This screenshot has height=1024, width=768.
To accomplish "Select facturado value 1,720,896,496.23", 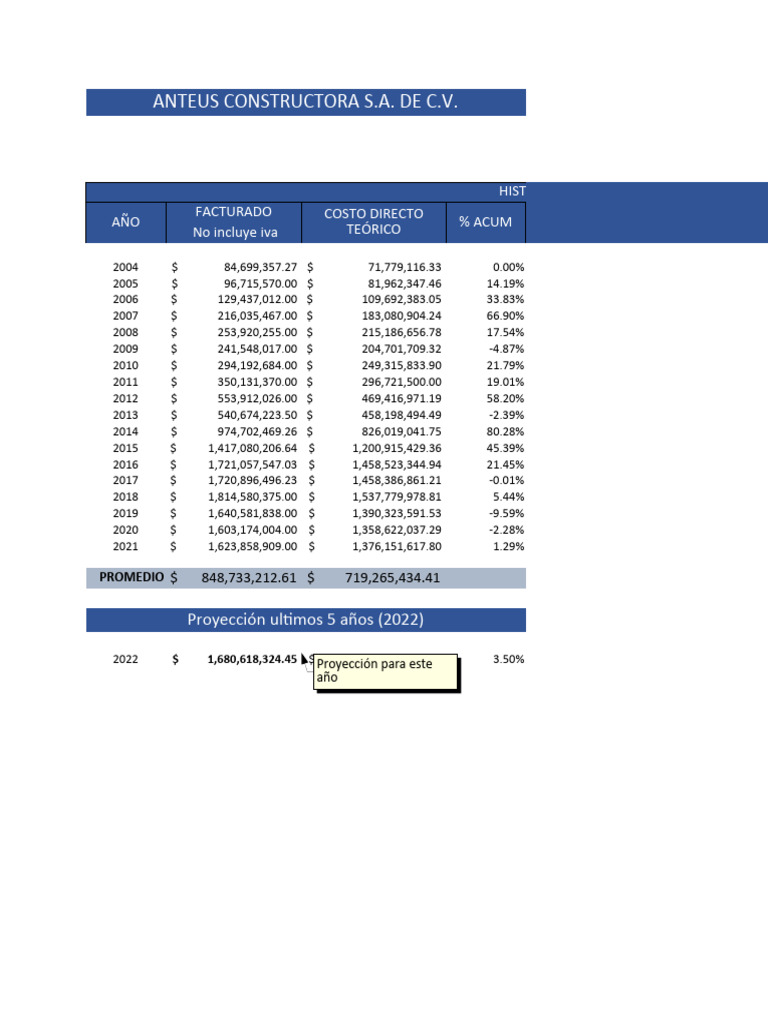I will coord(253,480).
